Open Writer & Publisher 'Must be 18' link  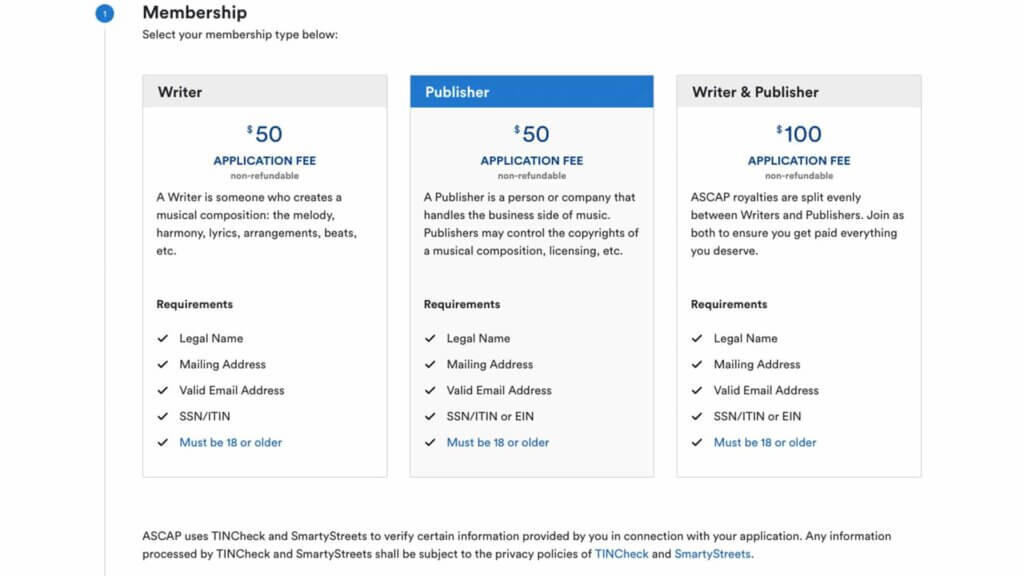(765, 442)
